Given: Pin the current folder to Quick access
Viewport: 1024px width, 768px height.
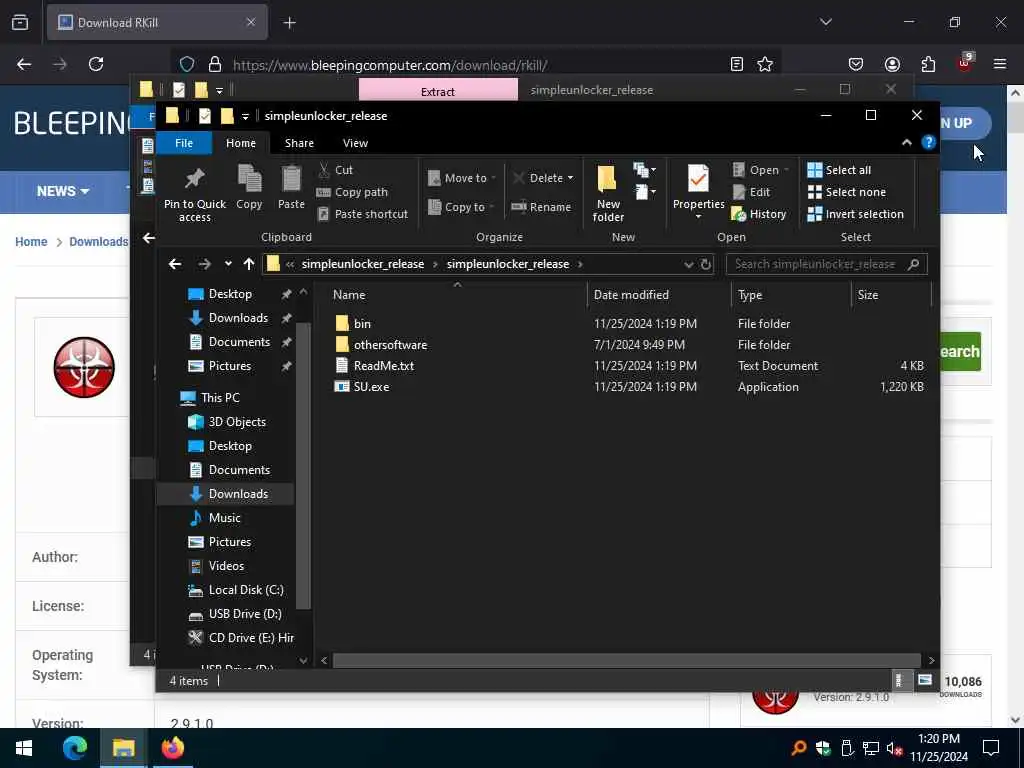Looking at the screenshot, I should click(x=195, y=193).
